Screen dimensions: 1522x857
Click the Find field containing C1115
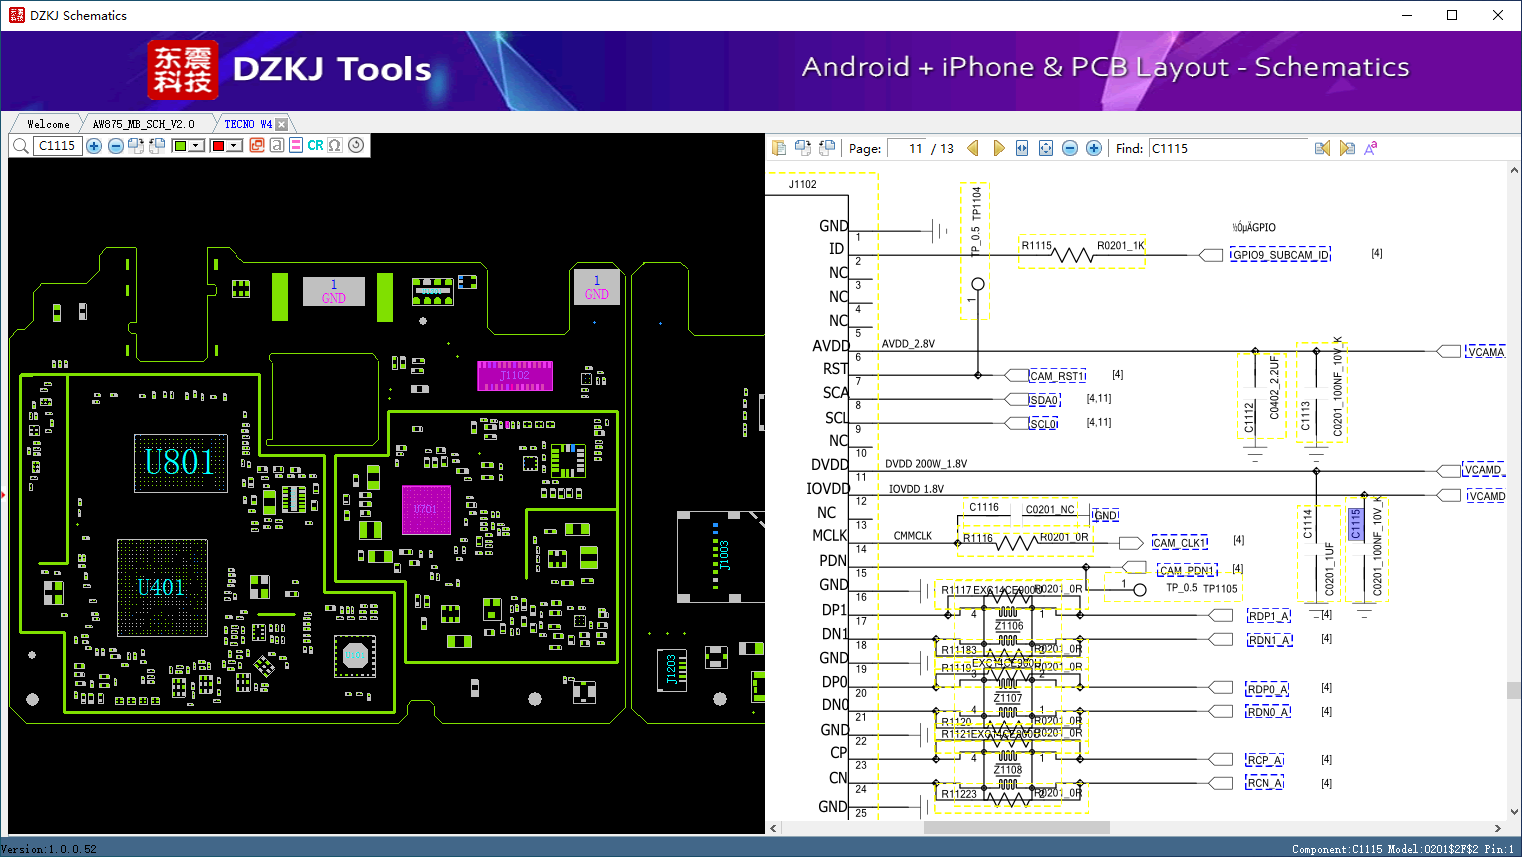tap(1228, 149)
